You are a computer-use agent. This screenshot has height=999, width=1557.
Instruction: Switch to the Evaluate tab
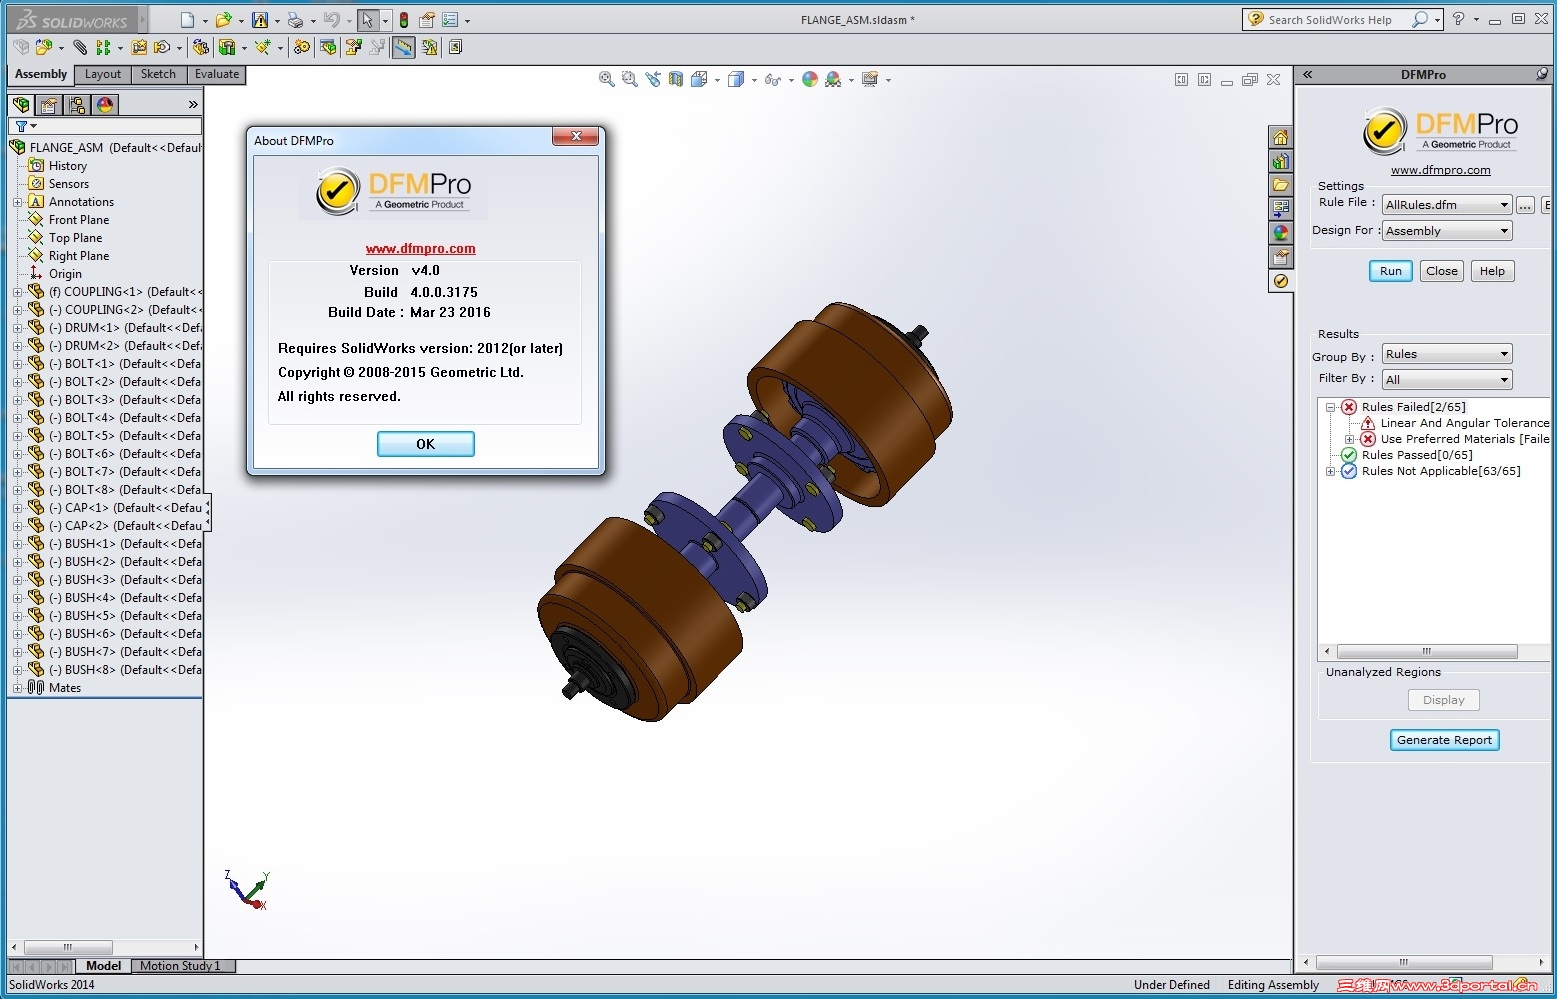click(217, 75)
